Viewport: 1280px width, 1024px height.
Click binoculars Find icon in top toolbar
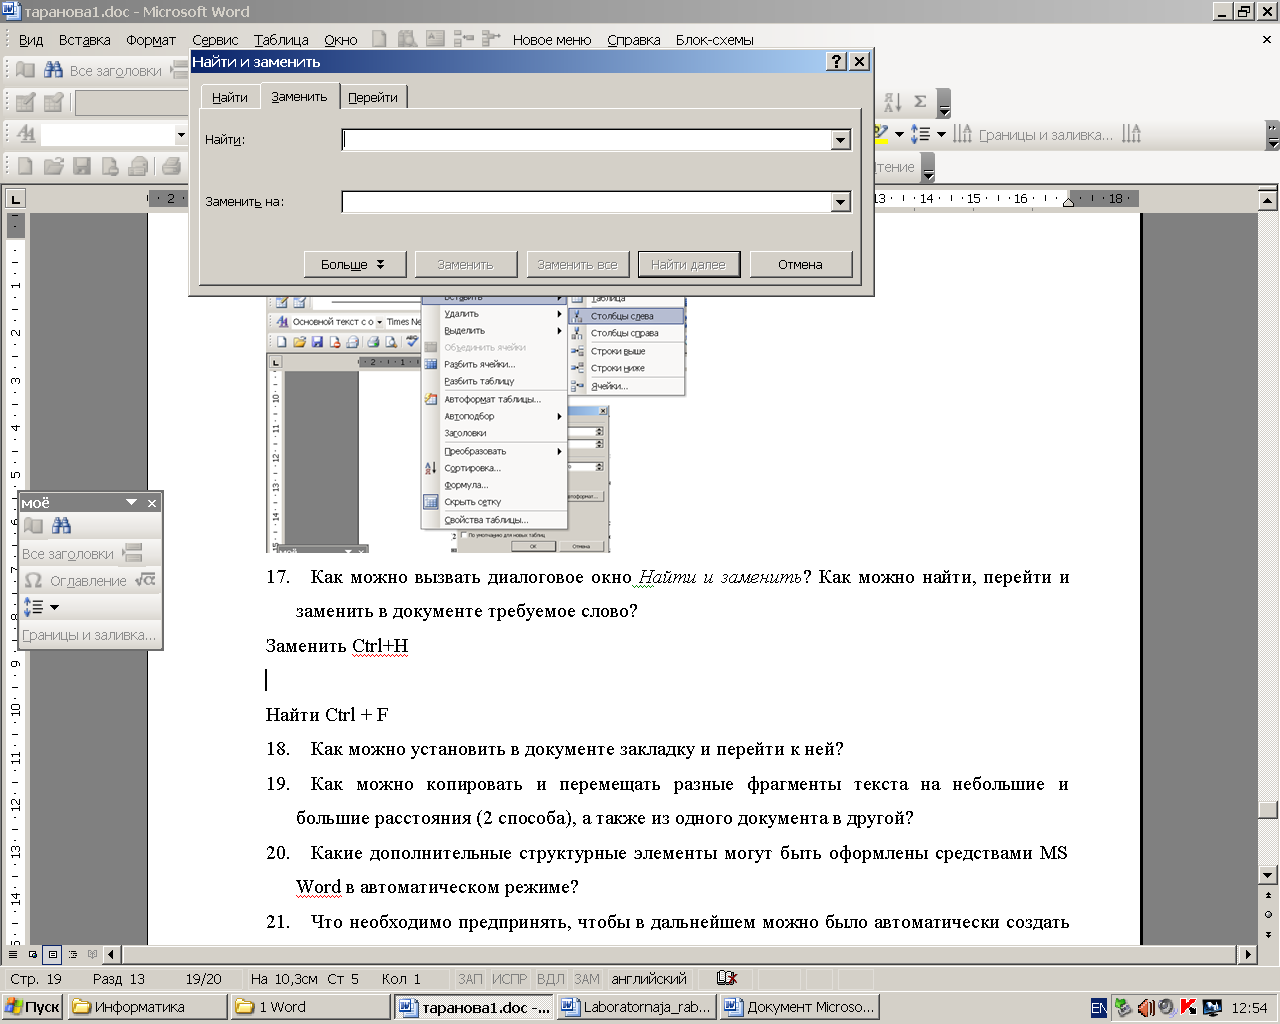coord(53,70)
